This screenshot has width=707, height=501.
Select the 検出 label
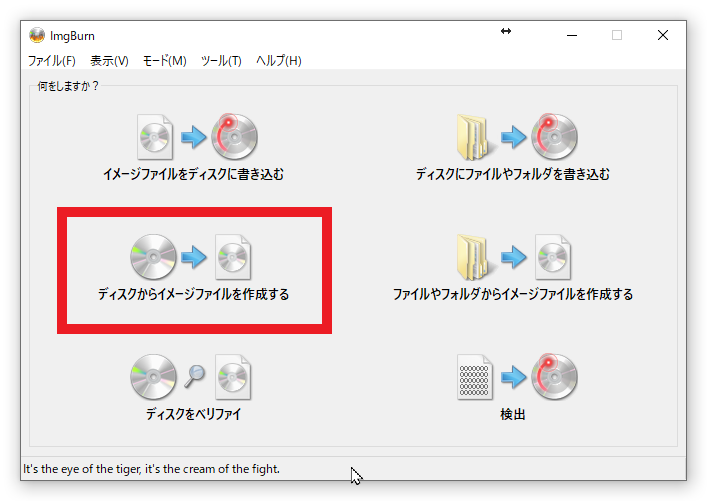click(x=513, y=414)
